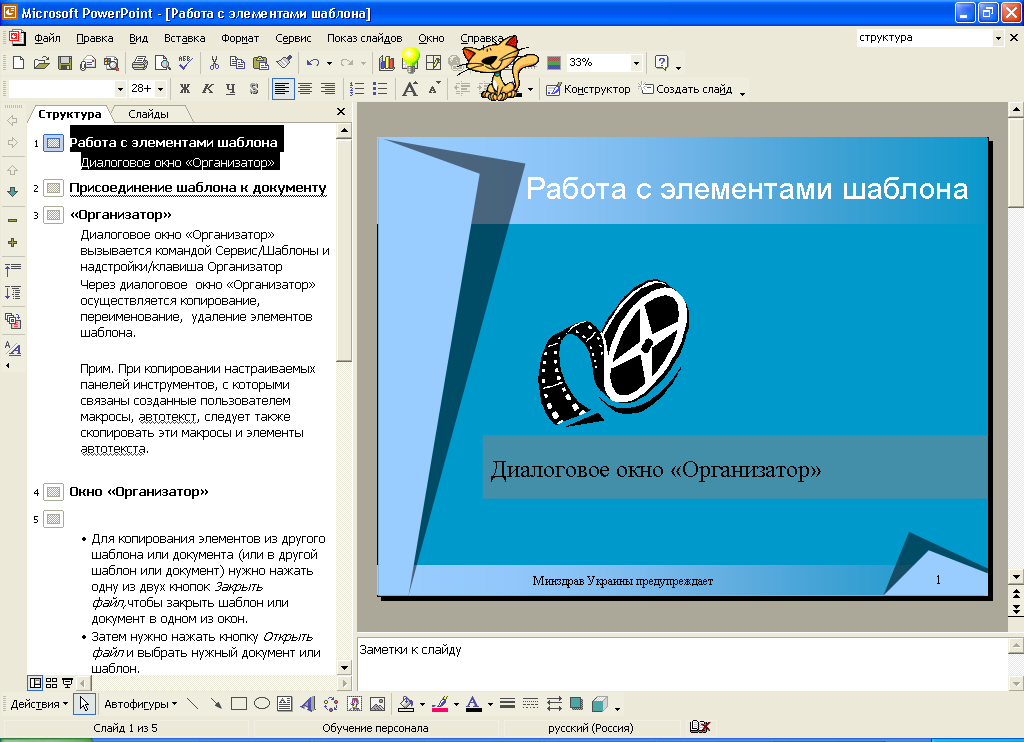Image resolution: width=1024 pixels, height=742 pixels.
Task: Toggle italic К formatting
Action: tap(208, 89)
